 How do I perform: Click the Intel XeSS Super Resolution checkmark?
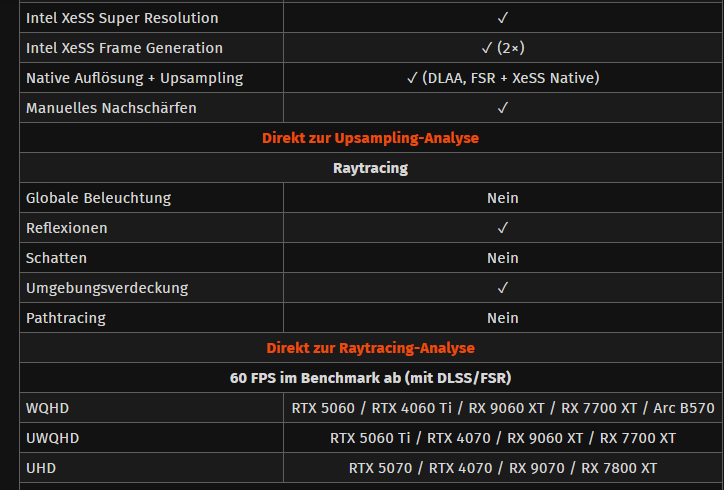pyautogui.click(x=502, y=18)
